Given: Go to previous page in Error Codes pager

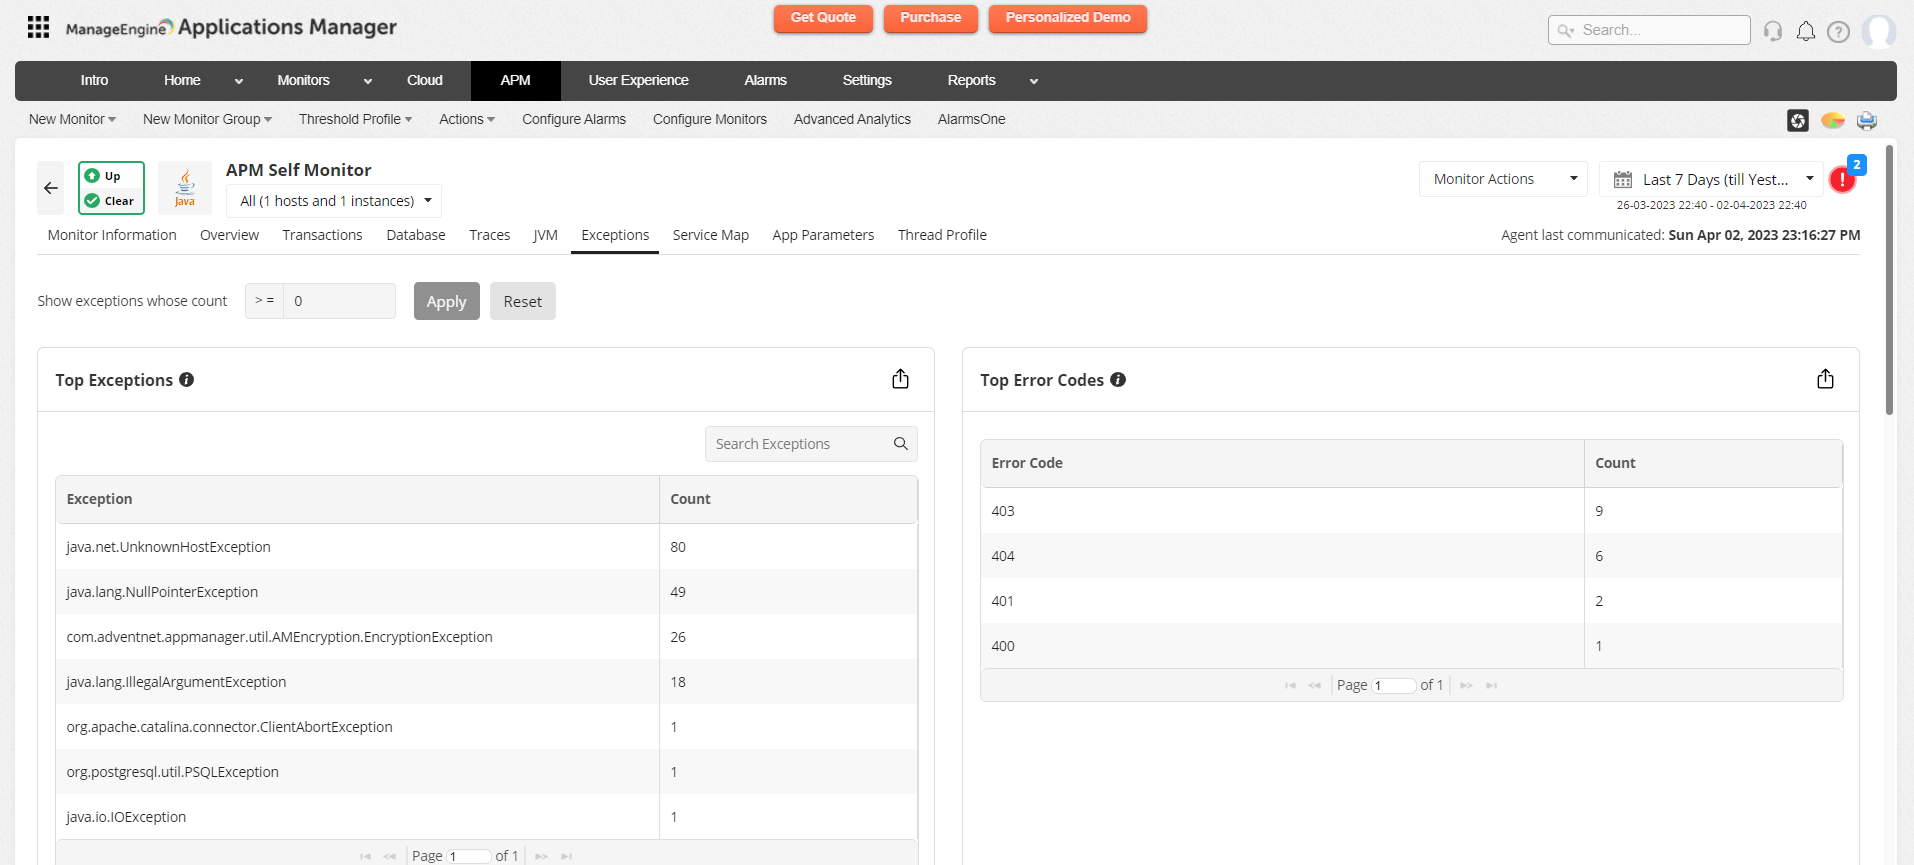Looking at the screenshot, I should click(1314, 686).
